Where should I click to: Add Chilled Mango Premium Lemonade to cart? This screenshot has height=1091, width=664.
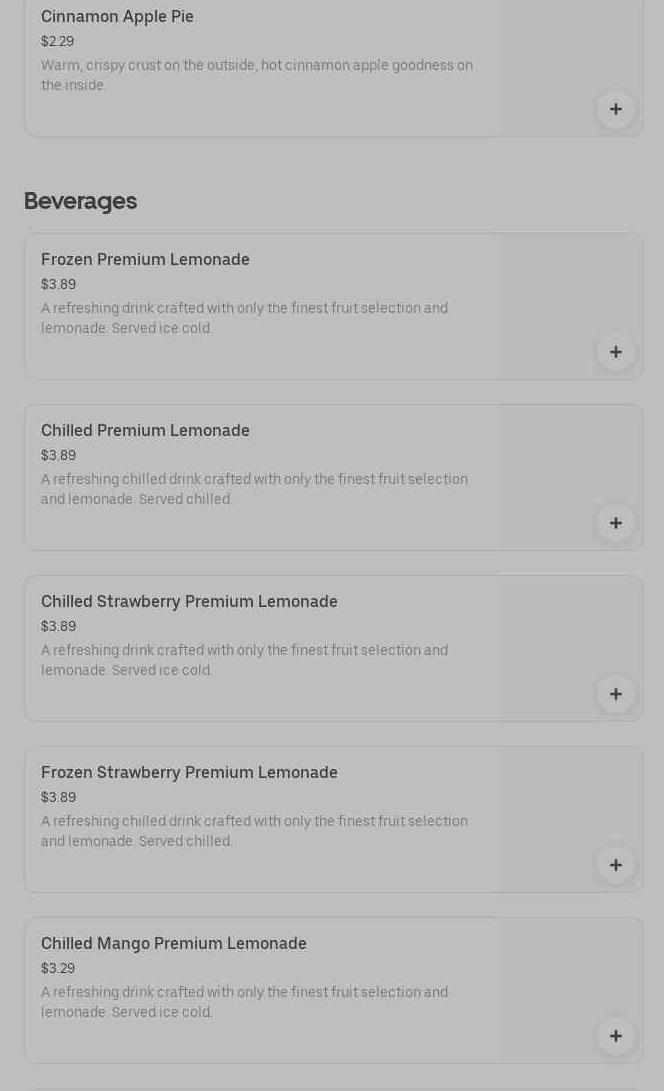pos(615,1036)
